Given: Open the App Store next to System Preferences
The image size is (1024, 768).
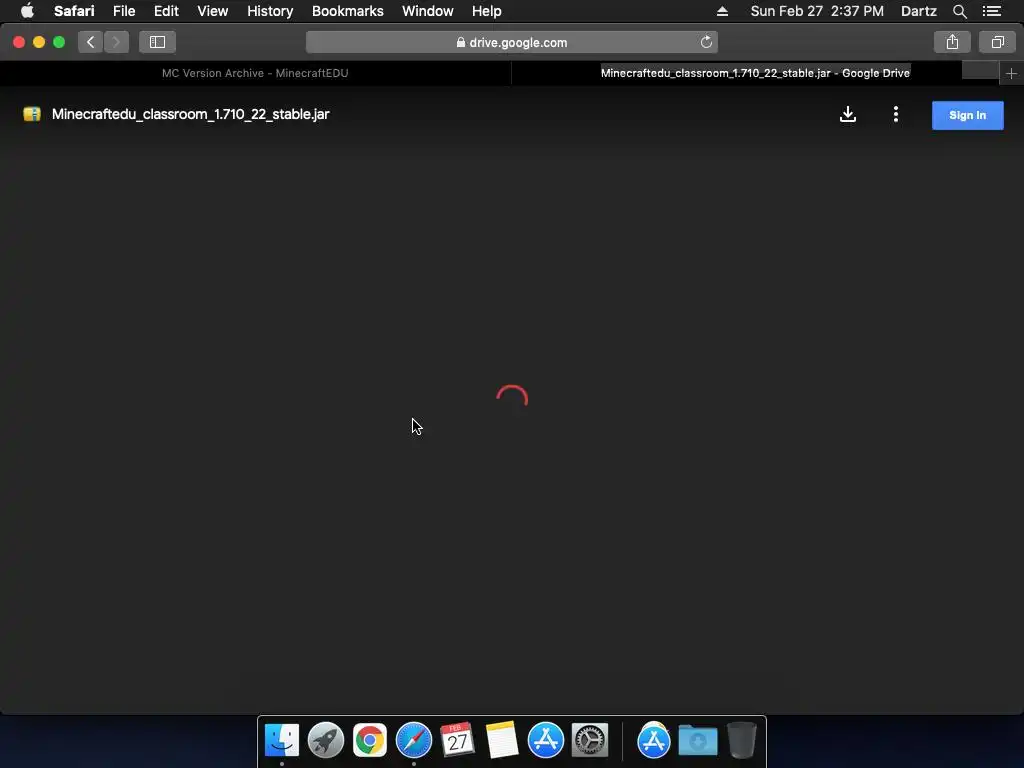Looking at the screenshot, I should [545, 740].
